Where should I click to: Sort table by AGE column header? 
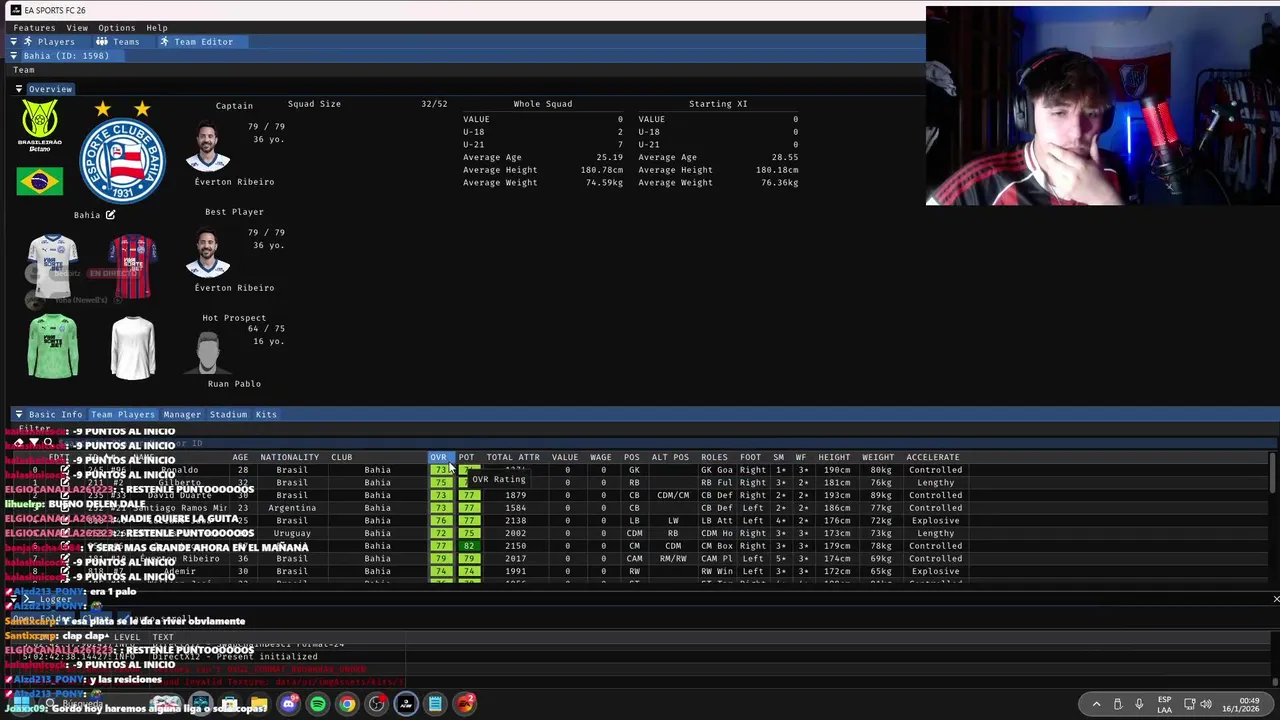click(x=240, y=457)
